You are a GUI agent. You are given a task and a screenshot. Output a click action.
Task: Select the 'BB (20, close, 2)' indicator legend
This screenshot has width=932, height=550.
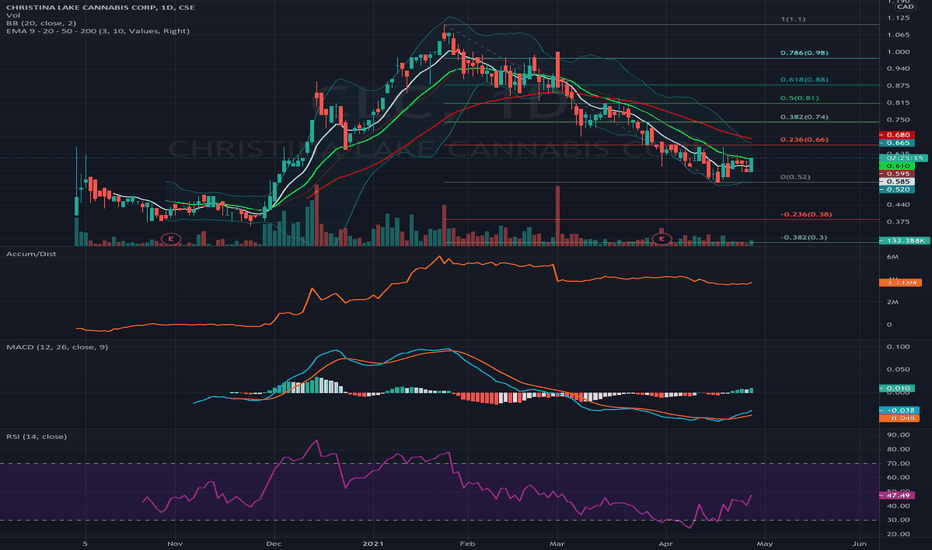(x=41, y=23)
